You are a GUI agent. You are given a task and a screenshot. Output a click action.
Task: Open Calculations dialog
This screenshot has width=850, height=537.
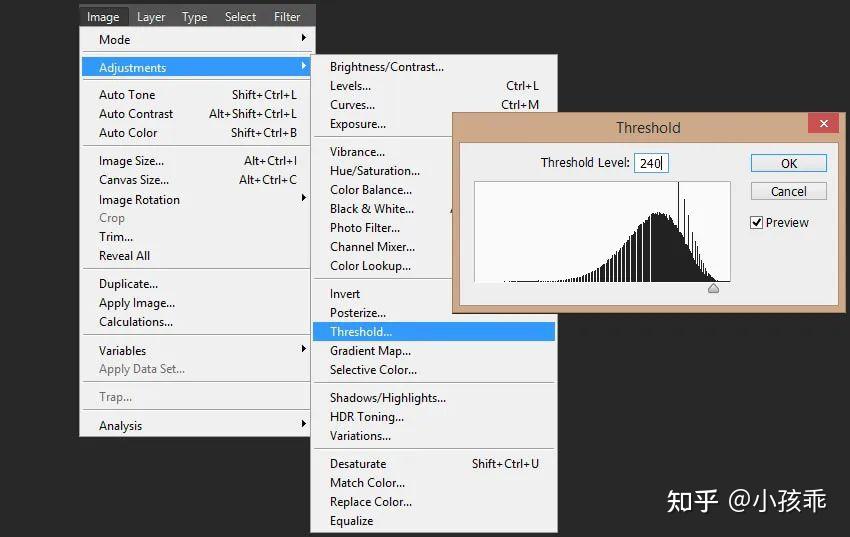point(197,321)
